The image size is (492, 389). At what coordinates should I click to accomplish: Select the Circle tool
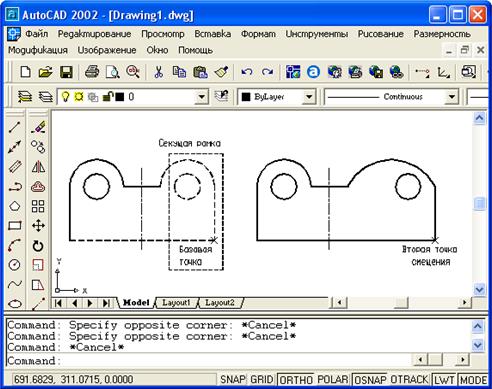coord(14,265)
